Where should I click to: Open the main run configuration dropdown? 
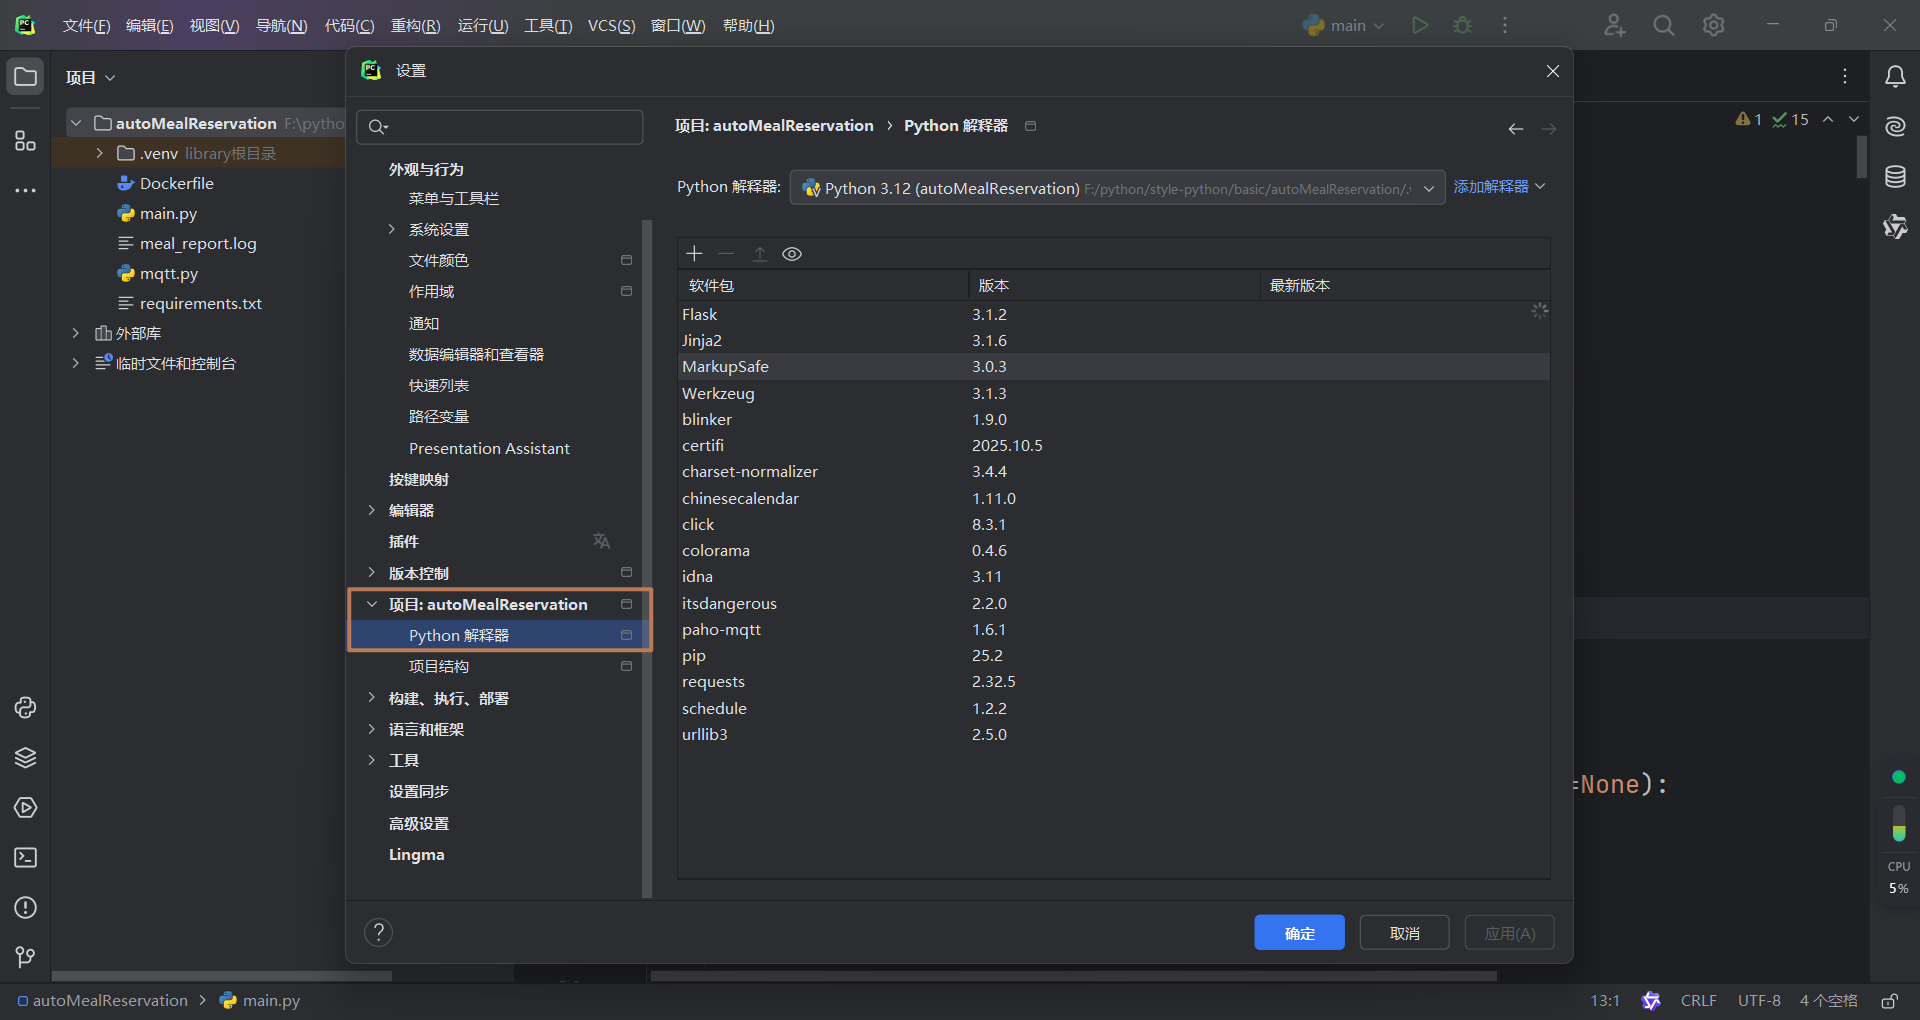tap(1344, 25)
